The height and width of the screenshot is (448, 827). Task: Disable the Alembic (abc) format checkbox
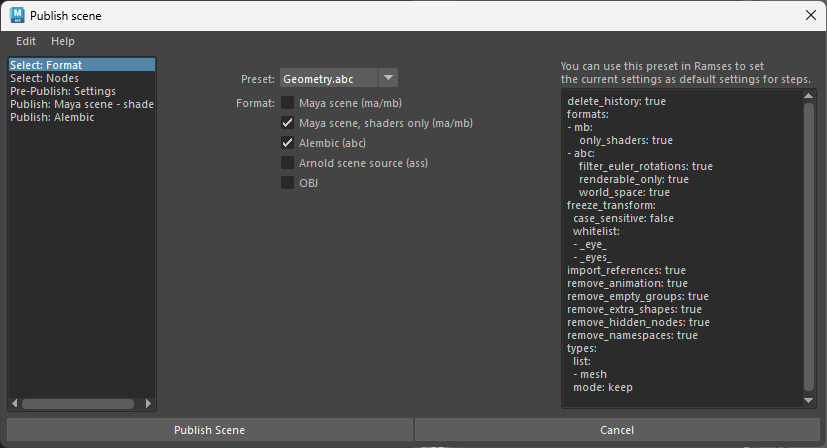click(x=287, y=143)
